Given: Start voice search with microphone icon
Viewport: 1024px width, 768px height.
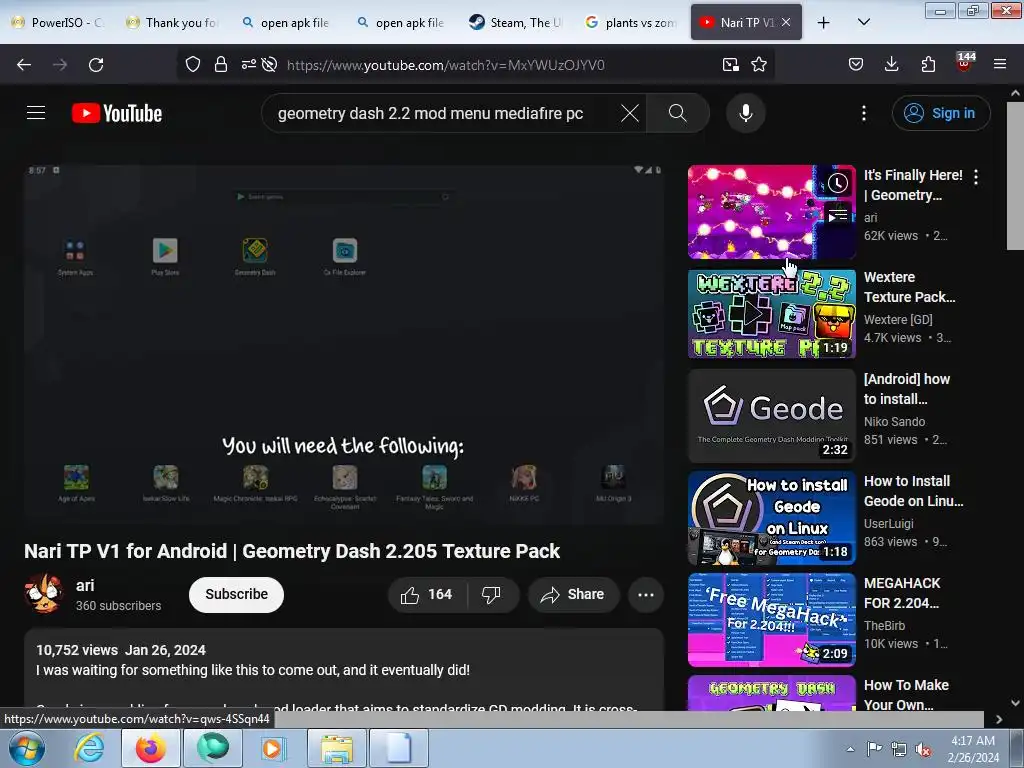Looking at the screenshot, I should pyautogui.click(x=746, y=113).
